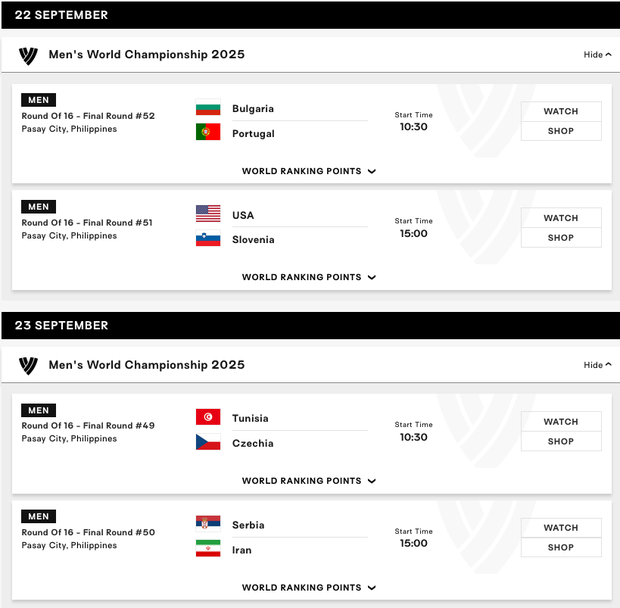
Task: Click the USA flag icon
Action: (208, 215)
